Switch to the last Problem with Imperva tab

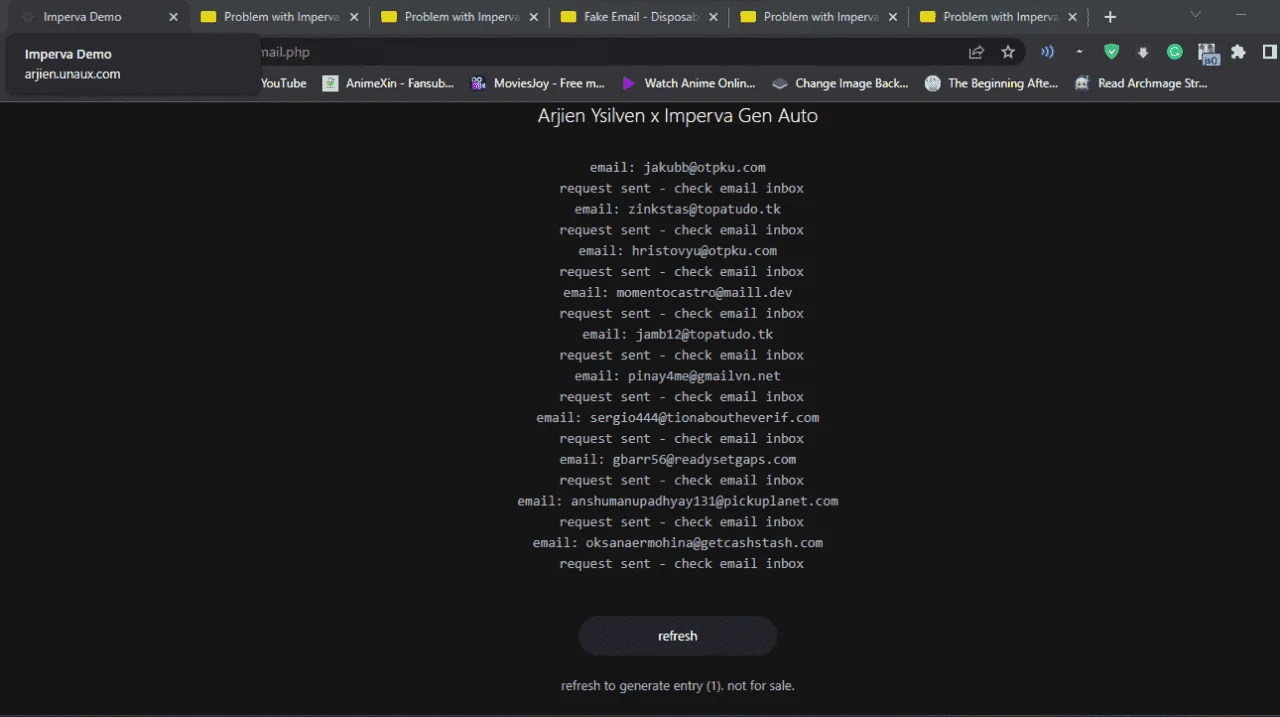[x=998, y=17]
